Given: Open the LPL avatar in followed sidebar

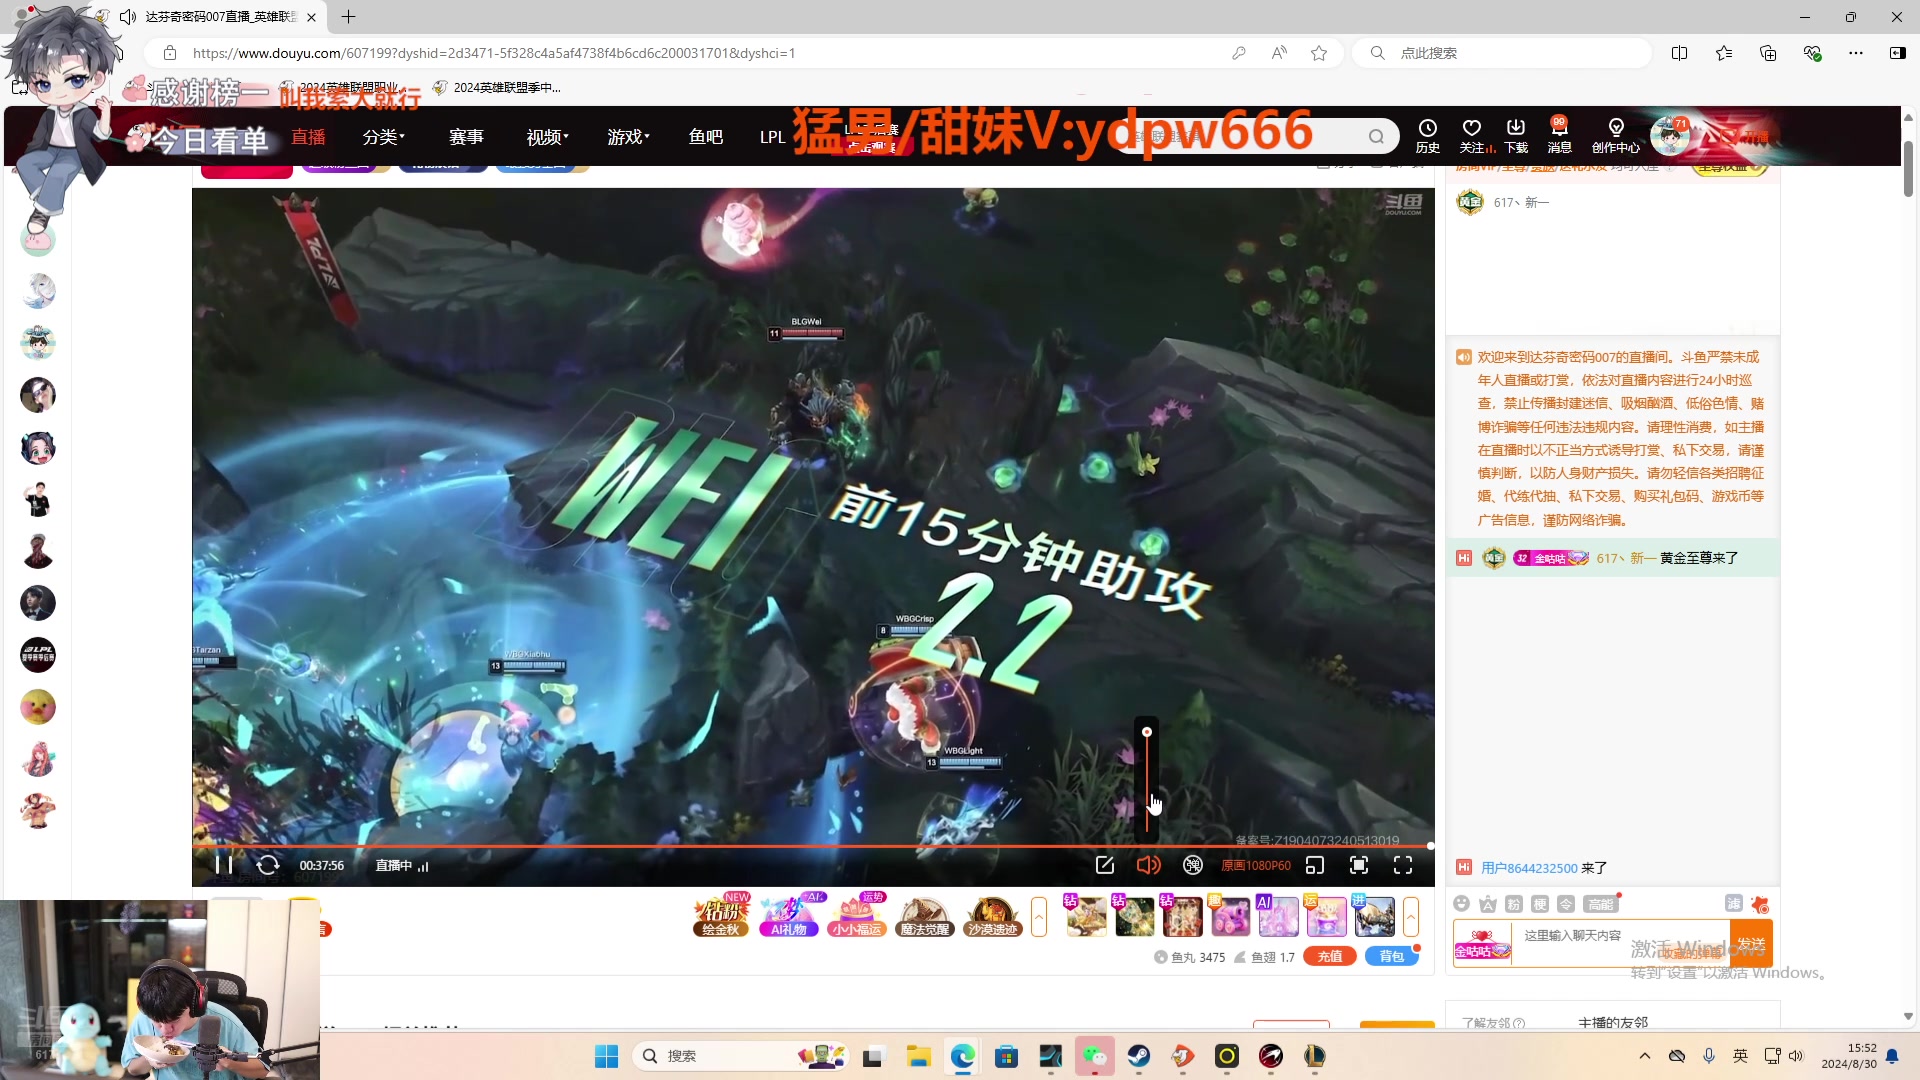Looking at the screenshot, I should coord(38,656).
